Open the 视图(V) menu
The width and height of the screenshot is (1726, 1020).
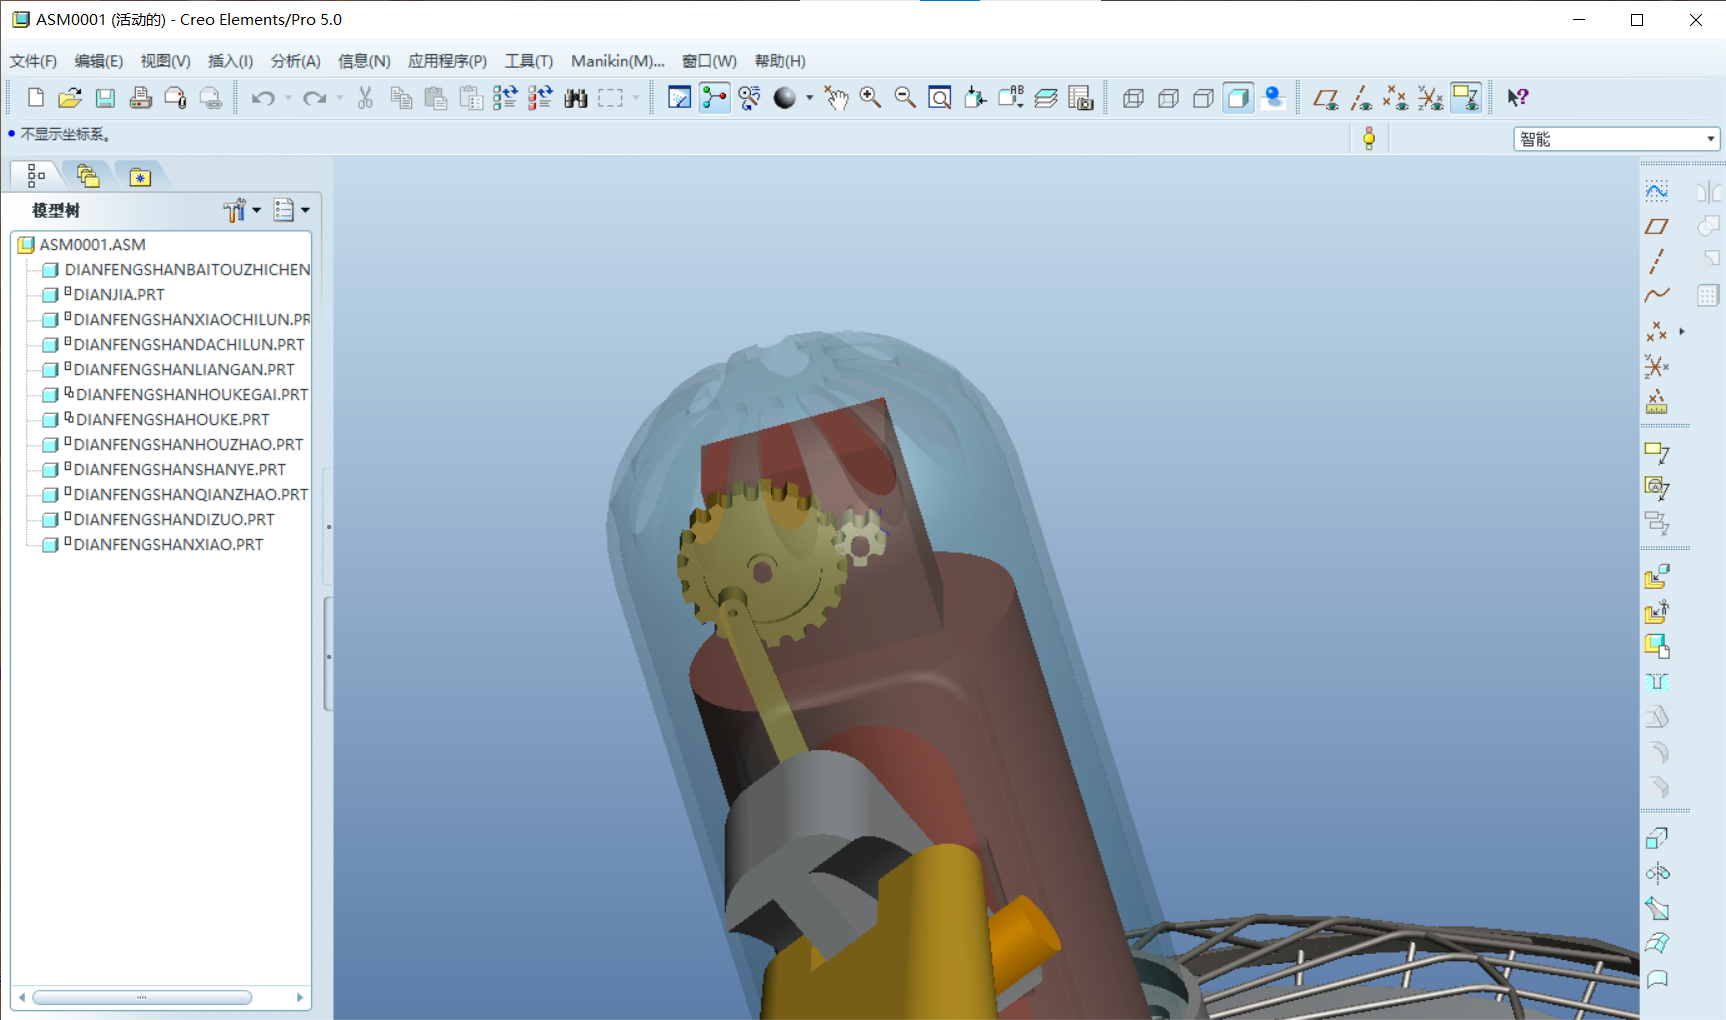coord(165,61)
